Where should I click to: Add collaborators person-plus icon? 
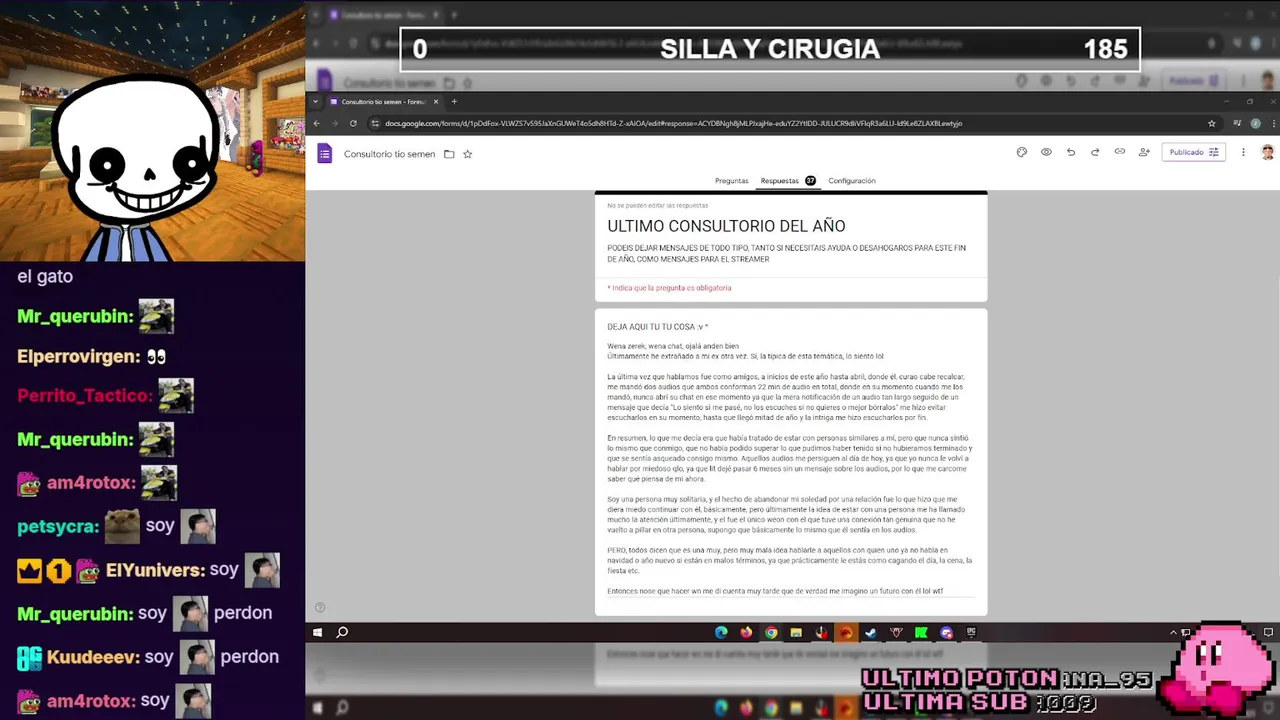(x=1144, y=152)
